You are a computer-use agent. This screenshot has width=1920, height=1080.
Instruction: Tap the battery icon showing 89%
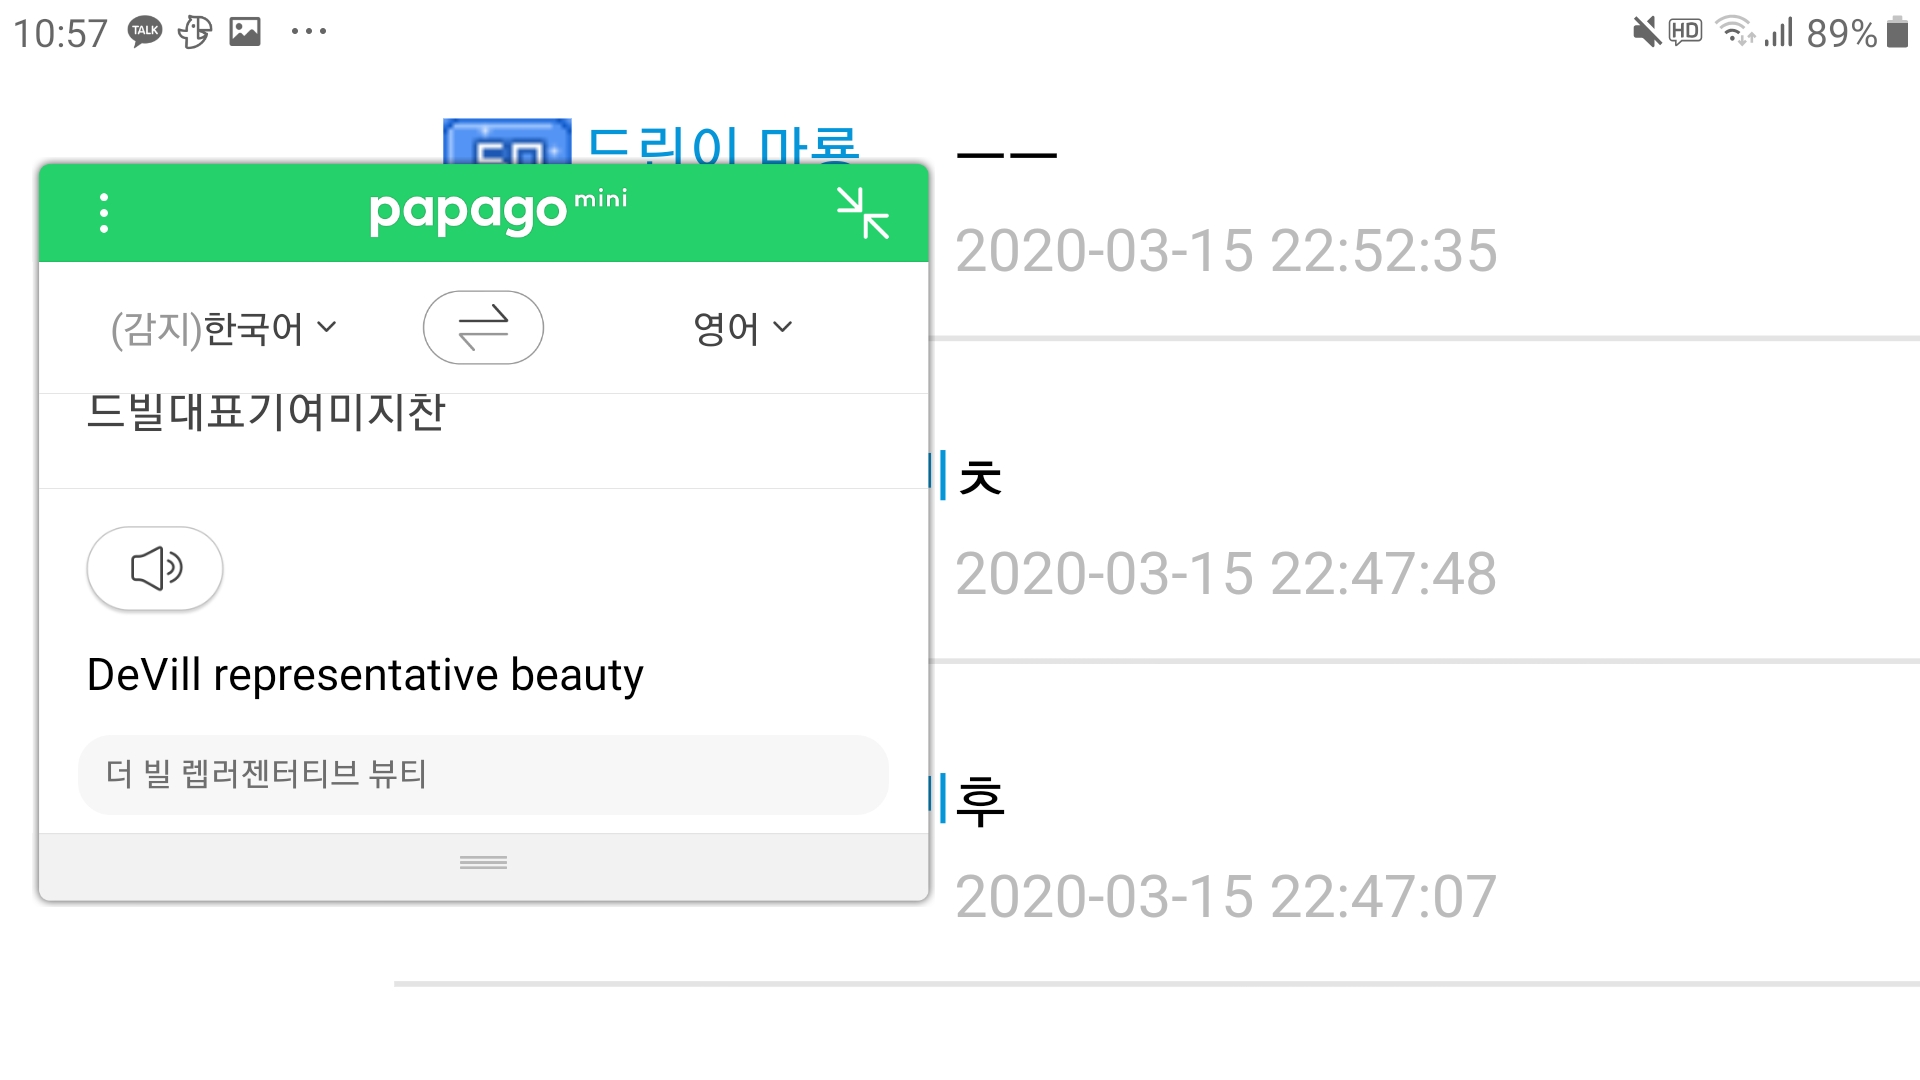click(x=1897, y=32)
